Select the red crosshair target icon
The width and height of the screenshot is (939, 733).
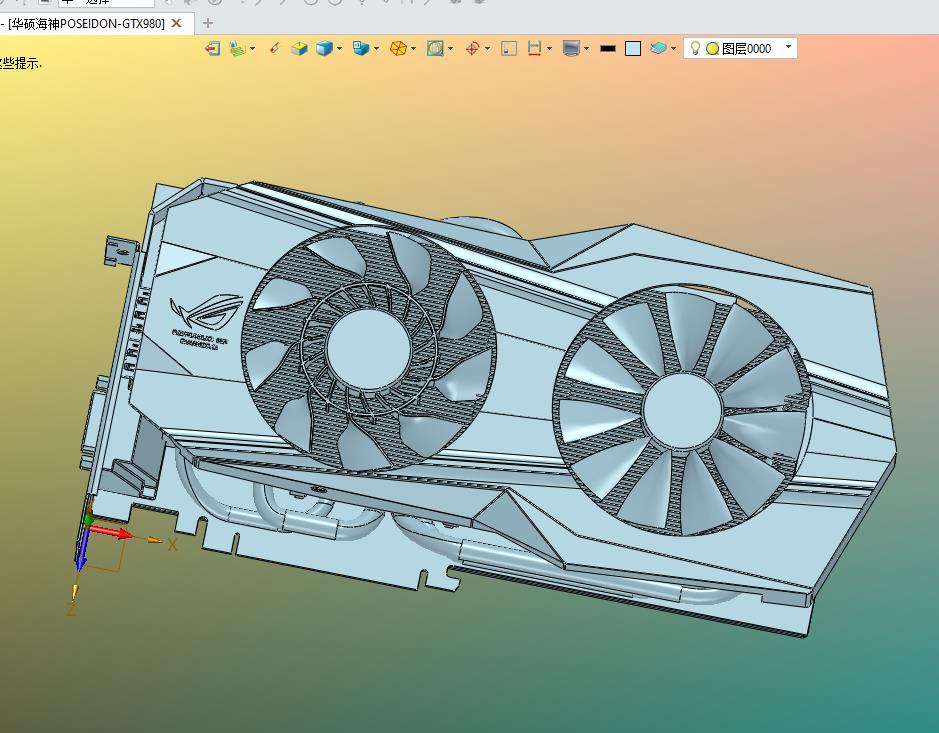(472, 48)
